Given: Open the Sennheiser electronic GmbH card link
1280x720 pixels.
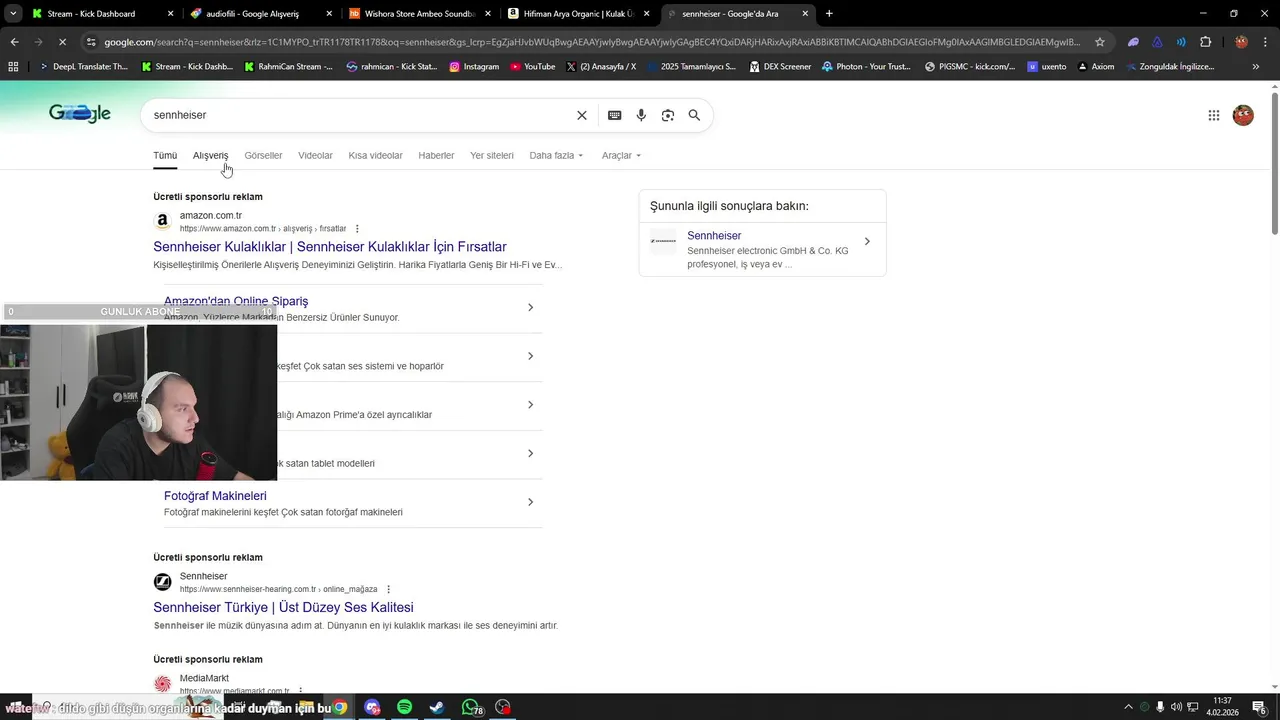Looking at the screenshot, I should click(x=762, y=248).
